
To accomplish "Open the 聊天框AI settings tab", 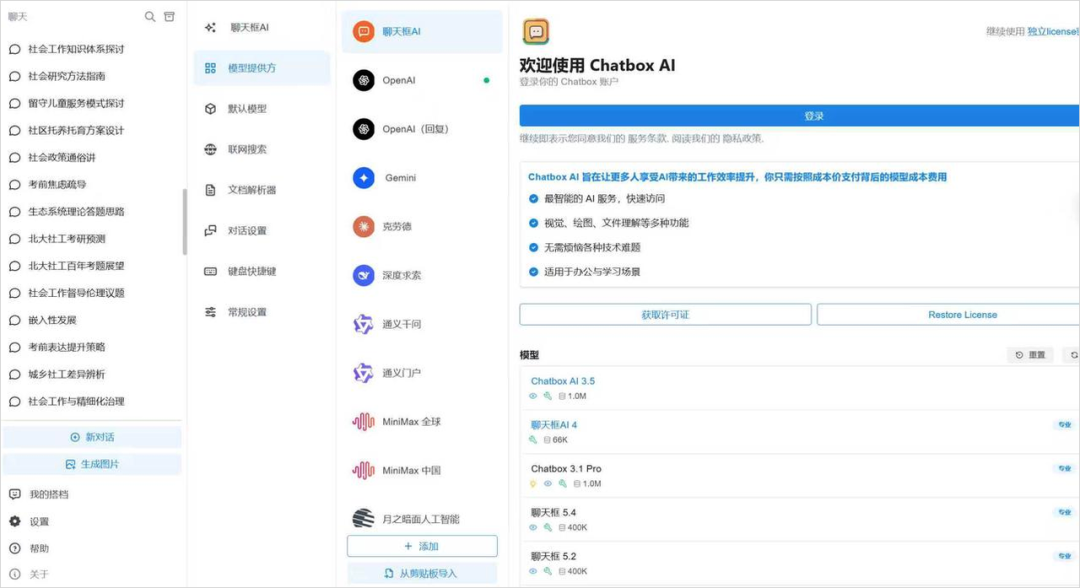I will coord(262,28).
